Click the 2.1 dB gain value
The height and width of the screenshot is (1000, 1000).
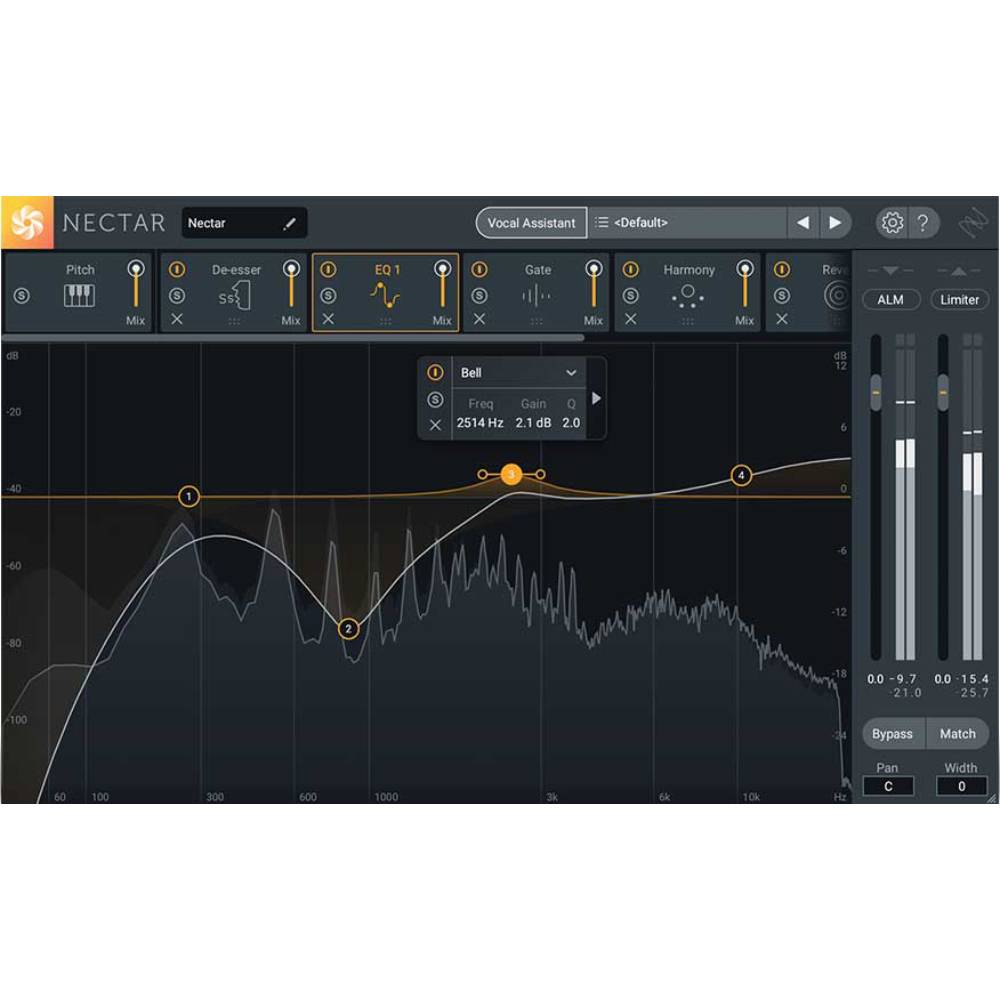[x=533, y=423]
